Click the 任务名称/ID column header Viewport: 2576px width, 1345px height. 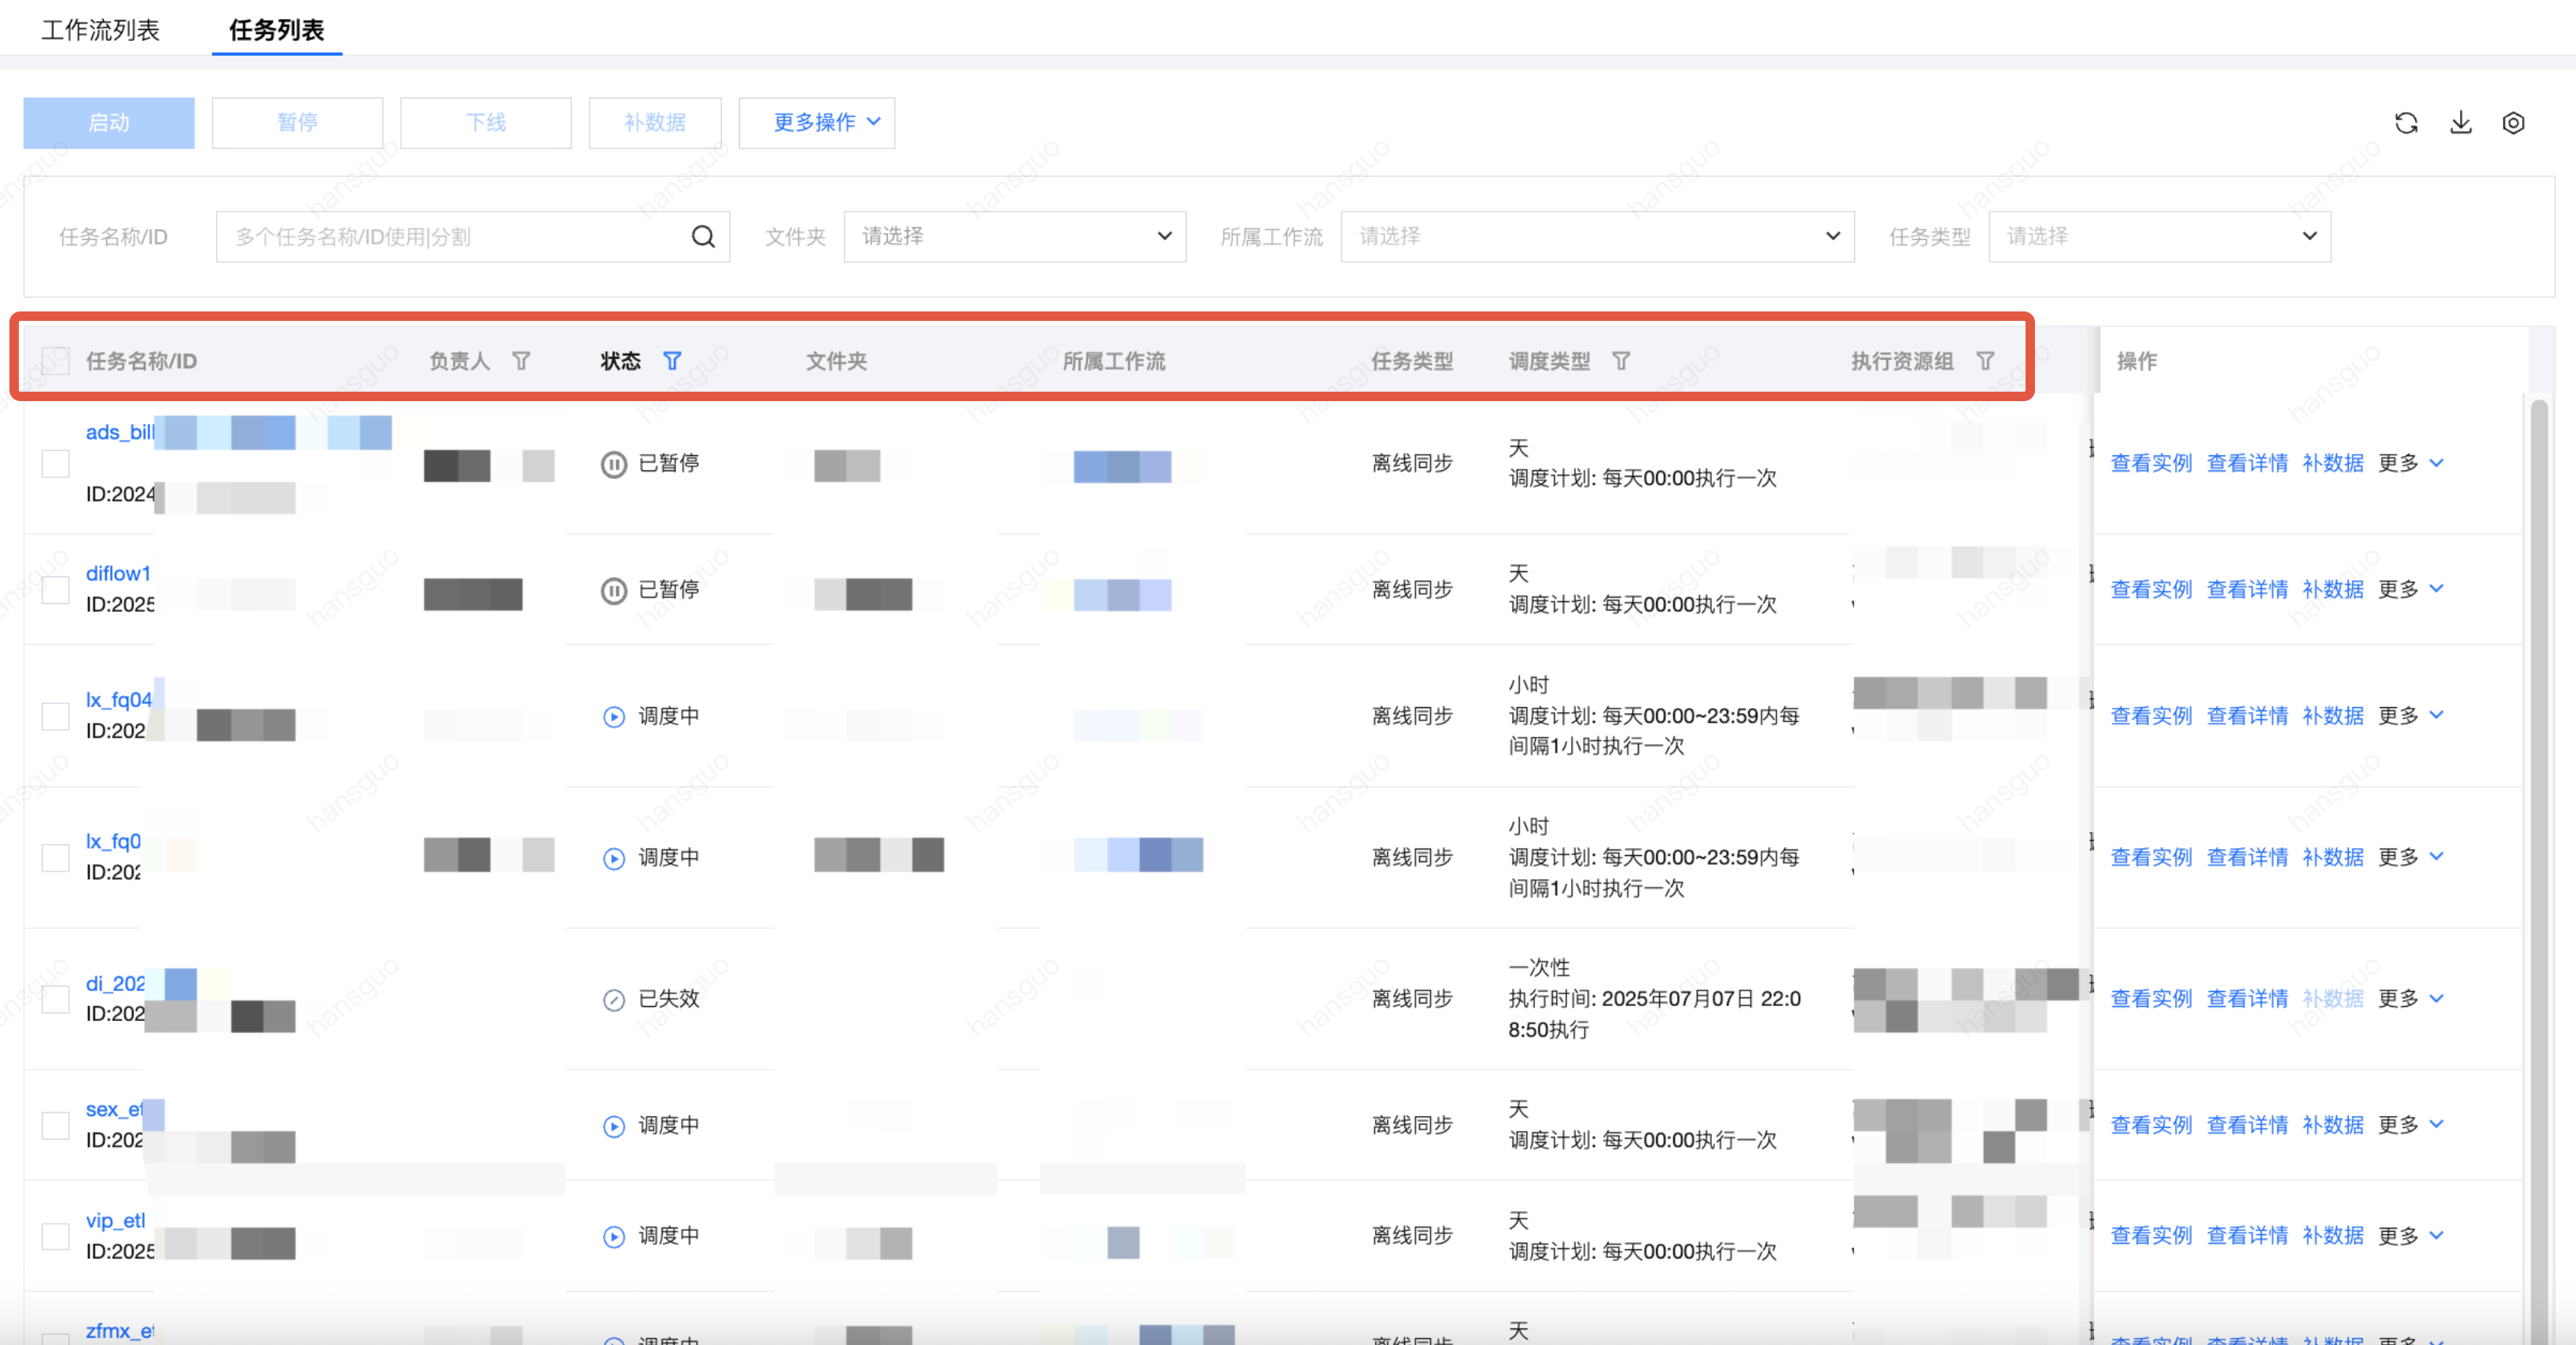click(x=141, y=361)
